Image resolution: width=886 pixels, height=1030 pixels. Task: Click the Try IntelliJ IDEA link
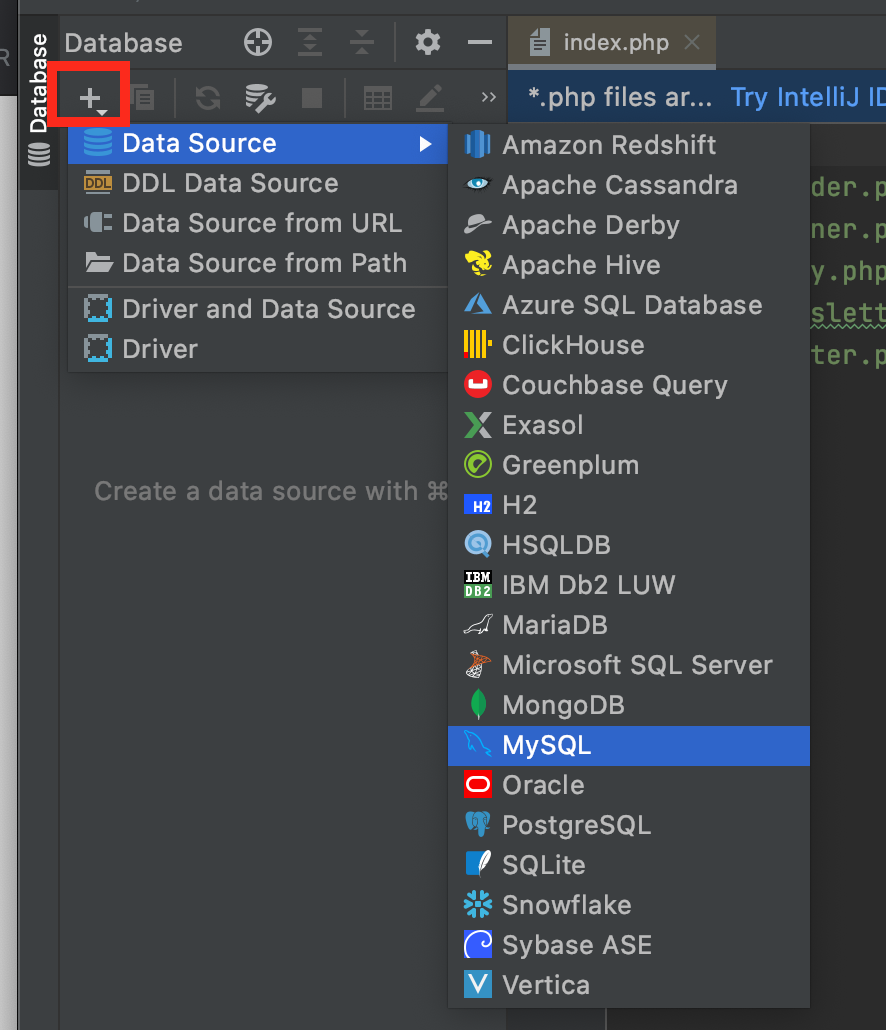[x=808, y=97]
